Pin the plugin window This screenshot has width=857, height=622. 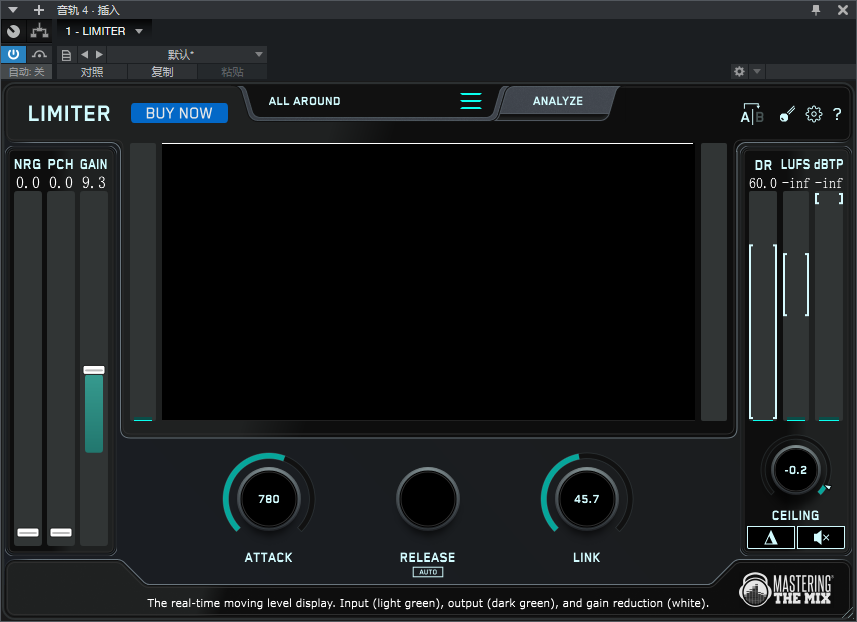tap(815, 10)
